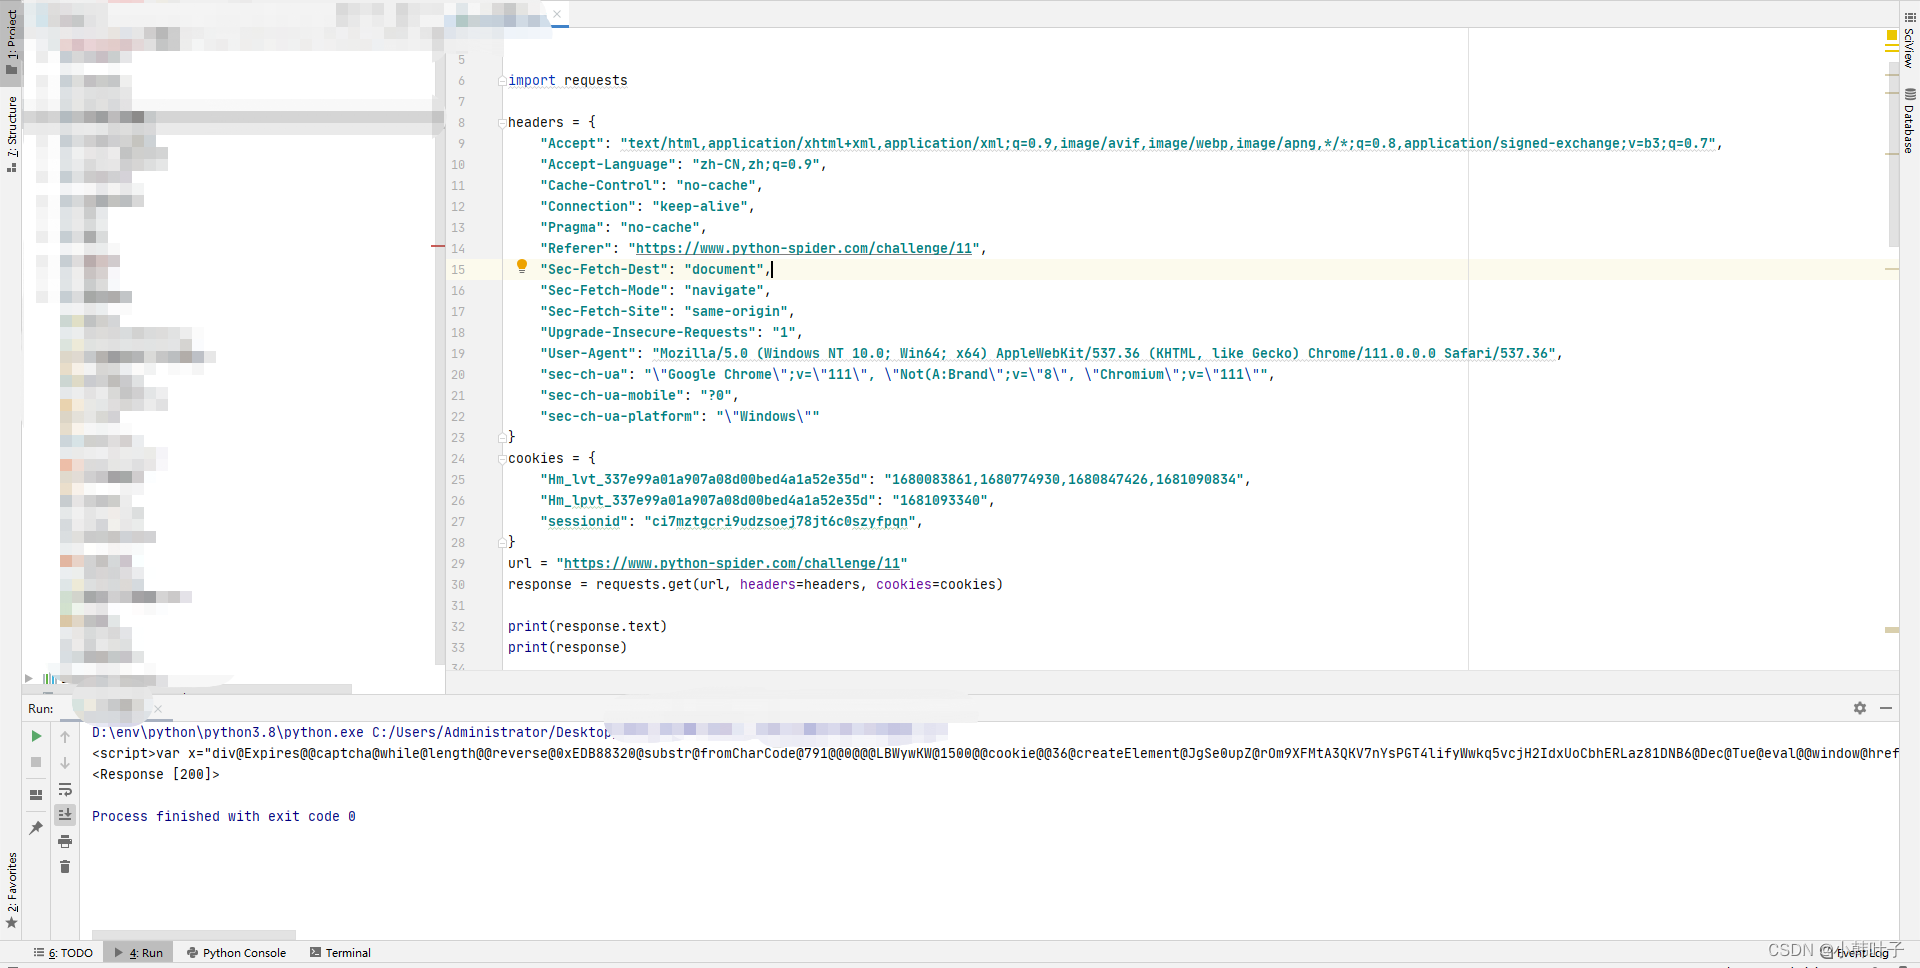Click the requests.get call on line 30

(799, 584)
